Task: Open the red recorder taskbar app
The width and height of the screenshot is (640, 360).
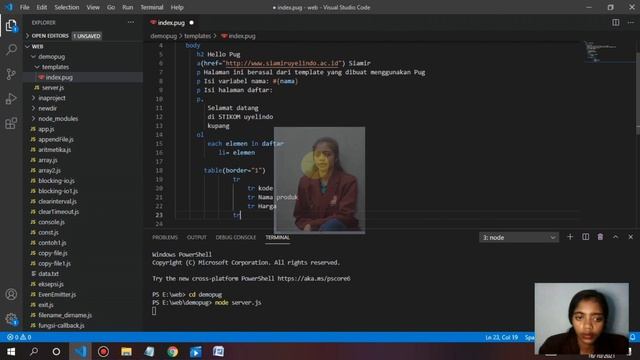Action: tap(103, 351)
